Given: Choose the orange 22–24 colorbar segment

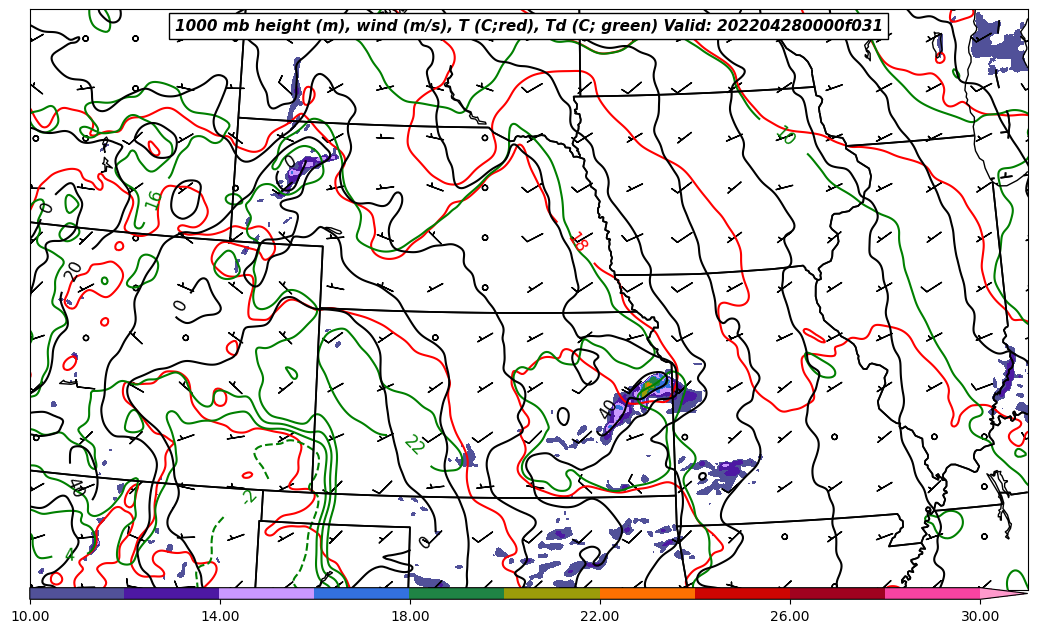Looking at the screenshot, I should click(647, 593).
